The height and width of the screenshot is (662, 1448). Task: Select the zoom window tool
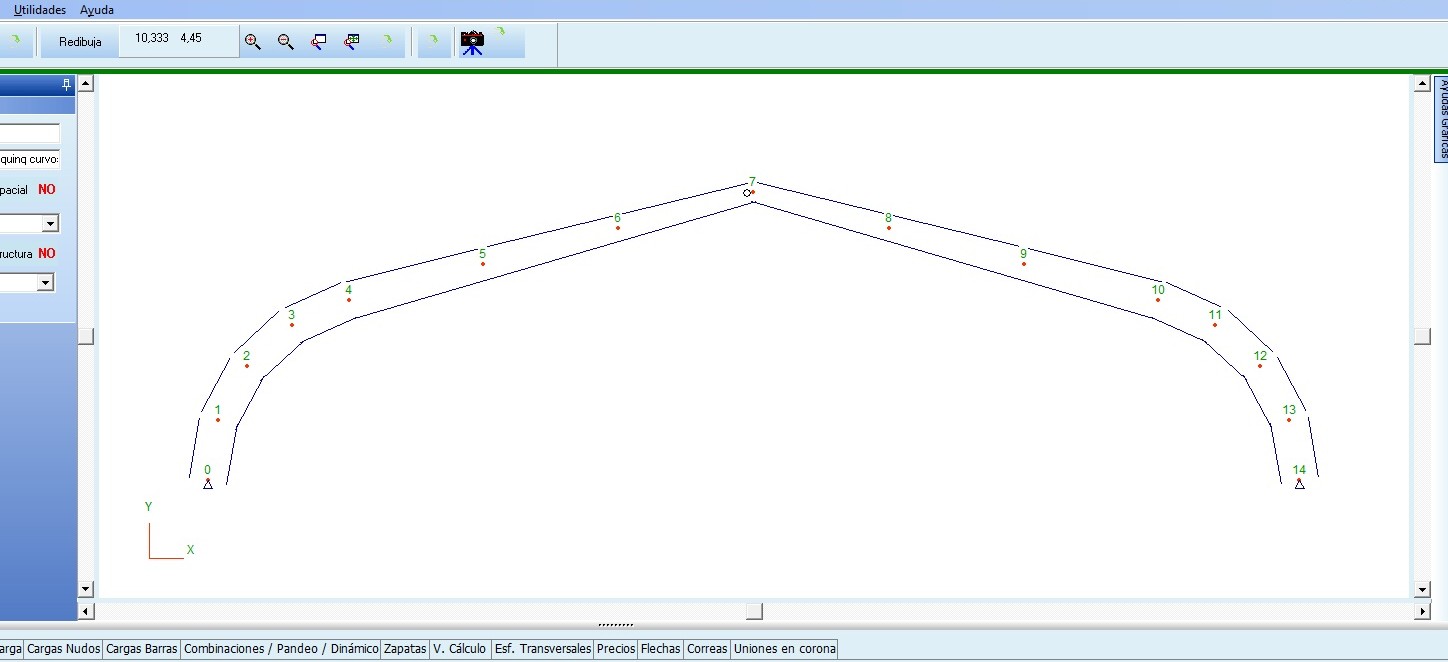(319, 42)
